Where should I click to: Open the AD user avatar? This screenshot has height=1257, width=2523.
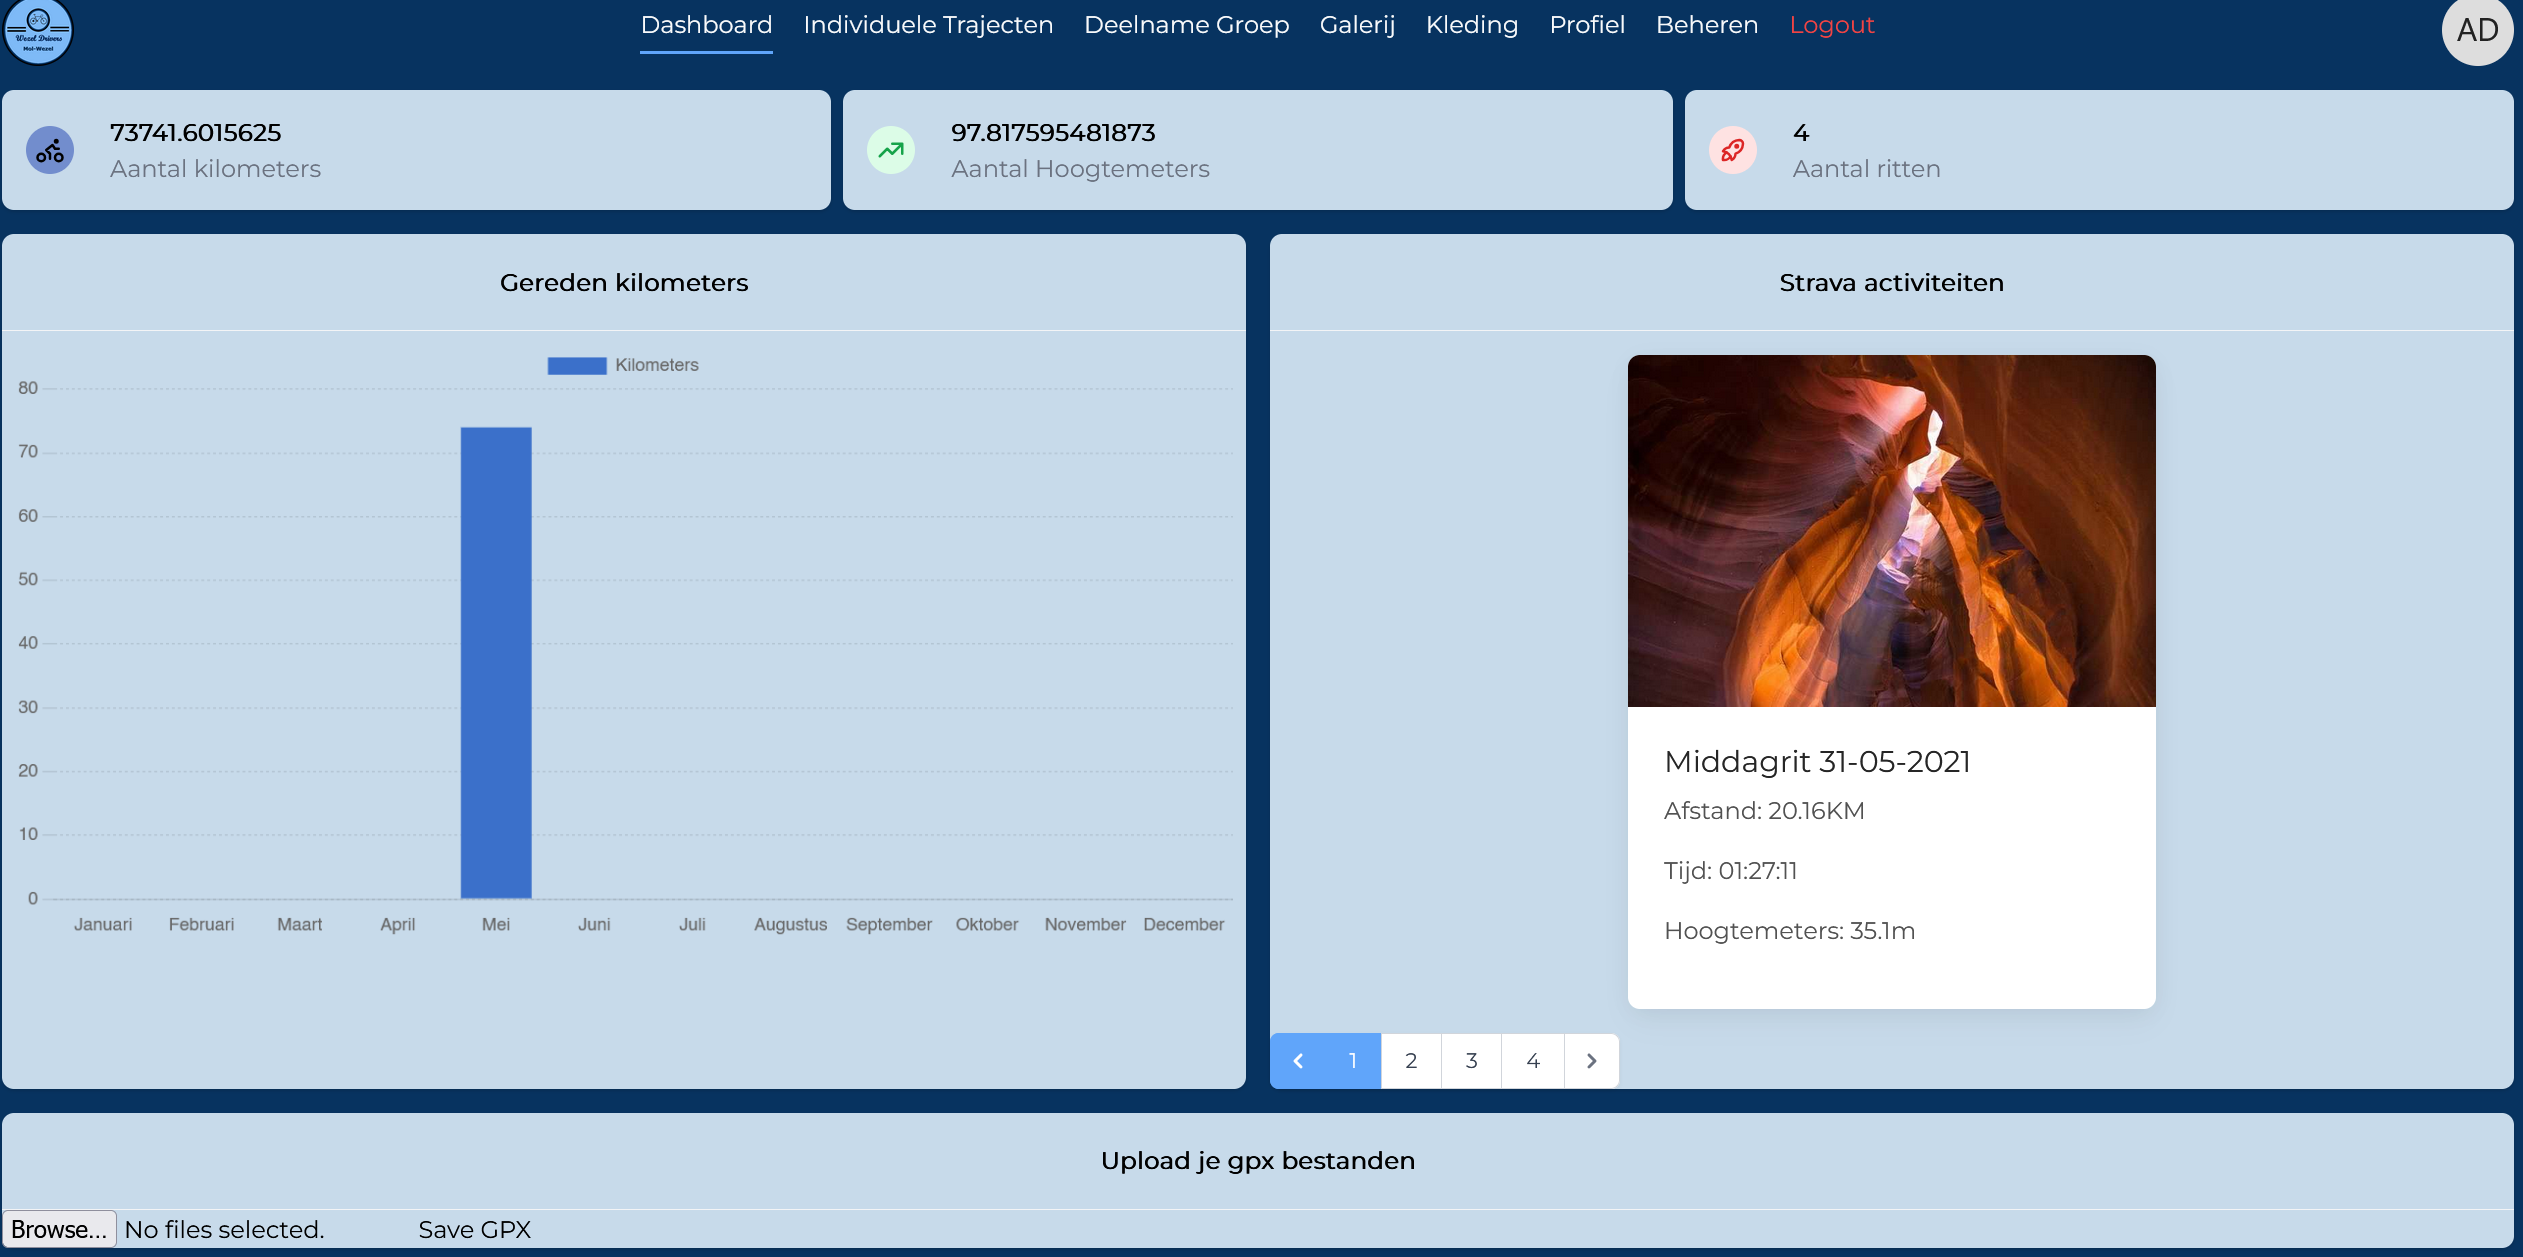pos(2476,31)
